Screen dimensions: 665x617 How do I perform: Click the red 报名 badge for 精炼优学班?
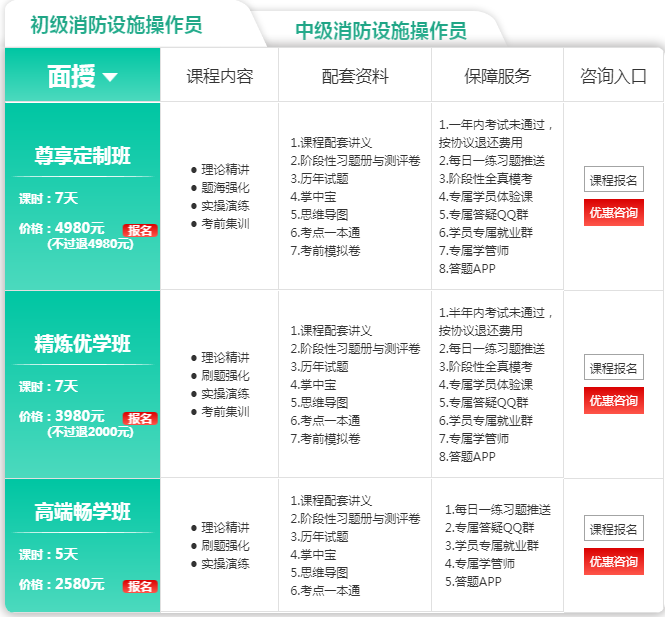click(x=140, y=418)
